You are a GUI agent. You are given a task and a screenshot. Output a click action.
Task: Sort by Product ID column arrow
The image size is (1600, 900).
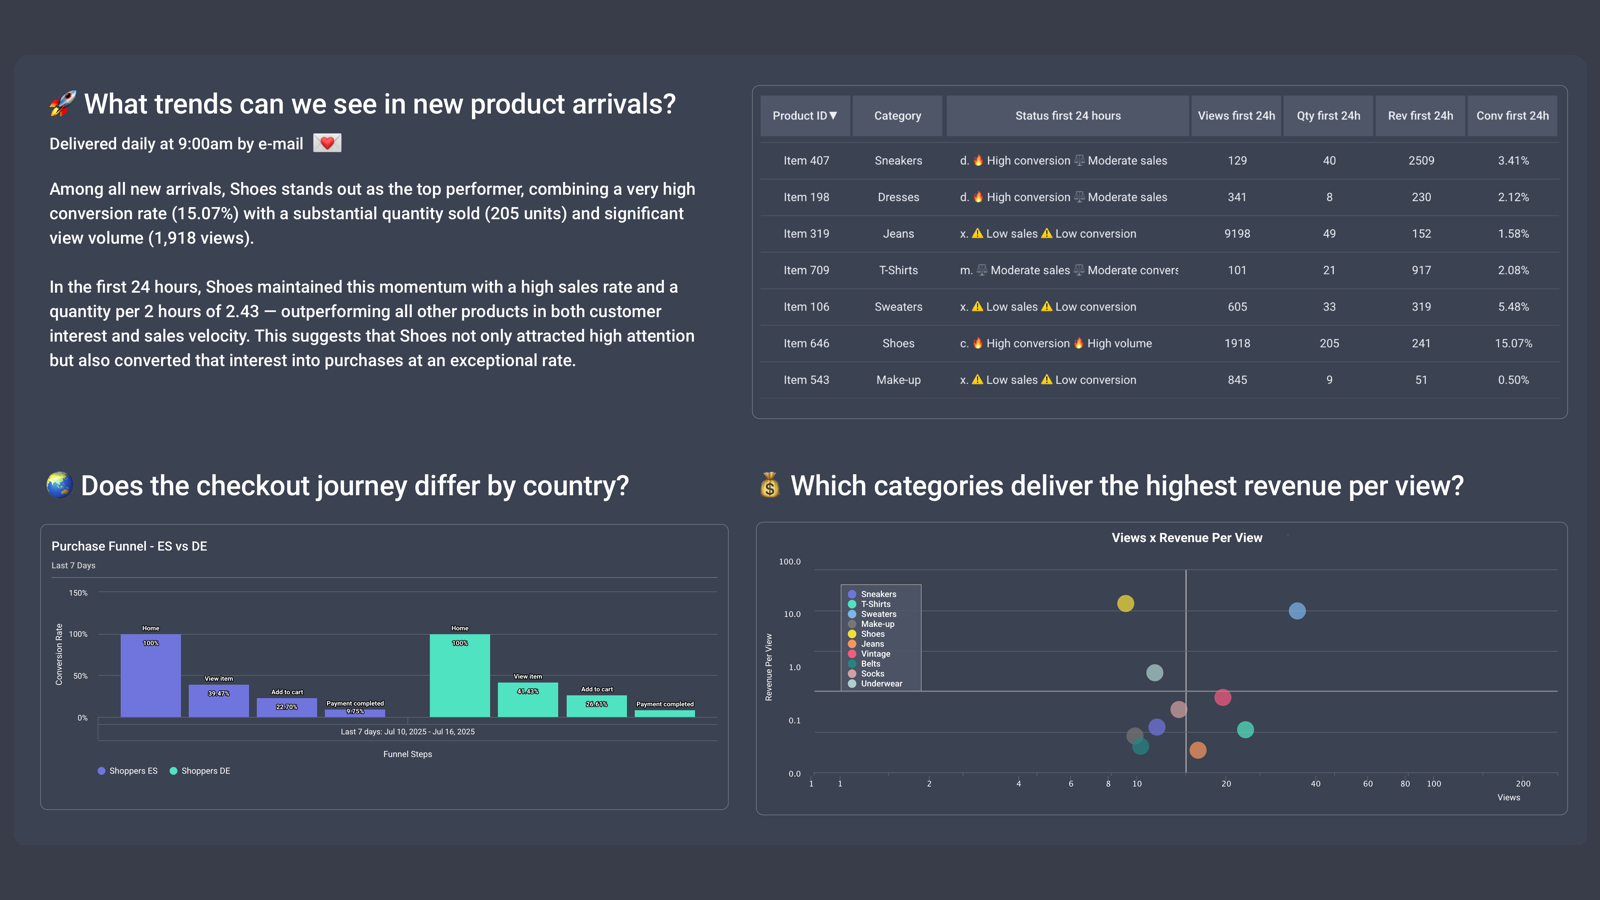click(x=833, y=116)
